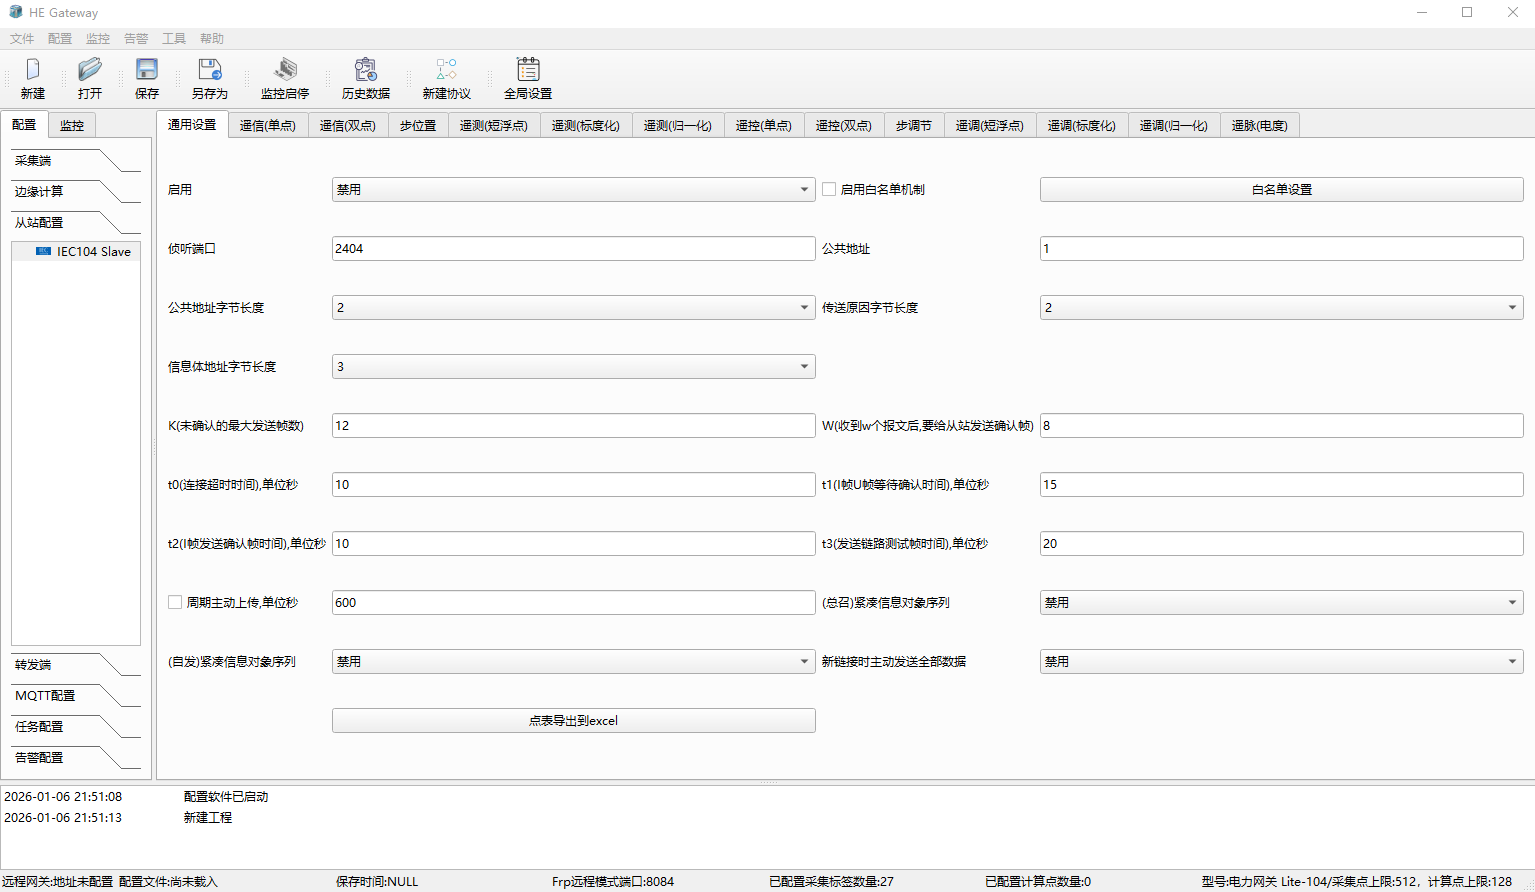Toggle the 周期主动上传 checkbox
The image size is (1535, 892).
(175, 602)
